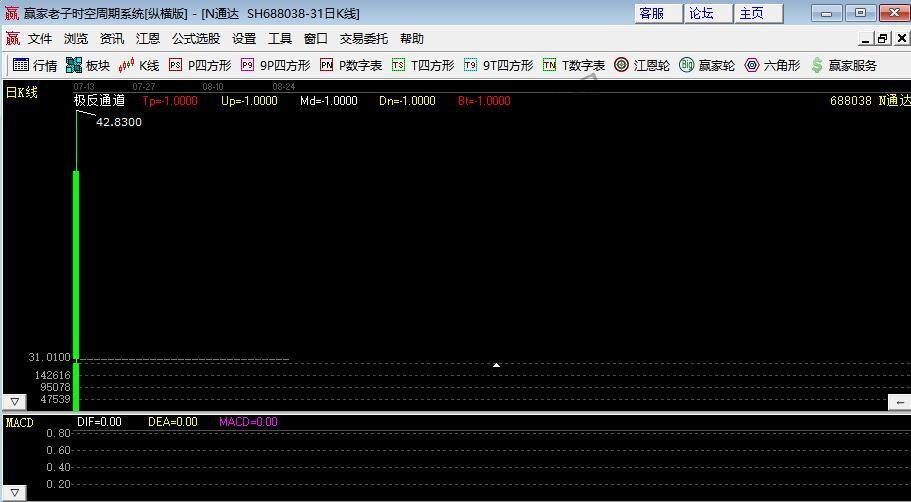Open the 设置 menu

tap(244, 39)
